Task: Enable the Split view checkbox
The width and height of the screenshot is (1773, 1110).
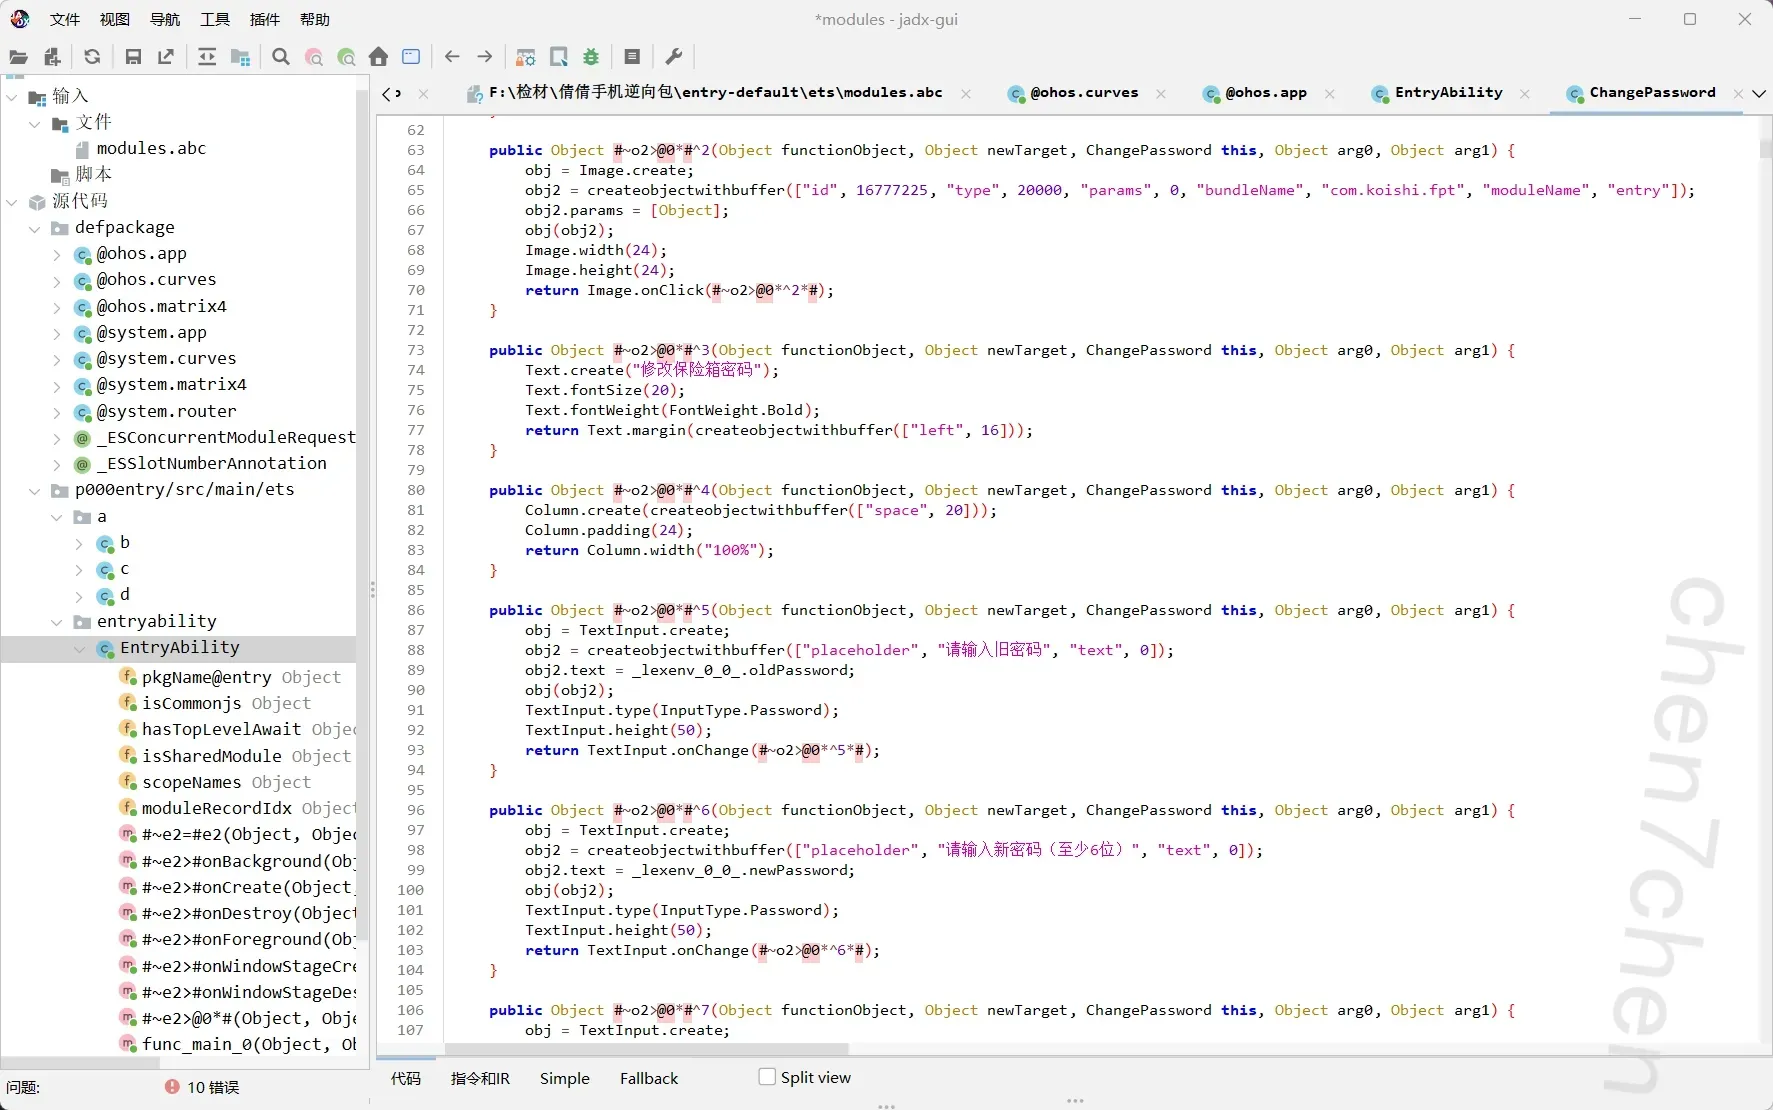Action: point(767,1077)
